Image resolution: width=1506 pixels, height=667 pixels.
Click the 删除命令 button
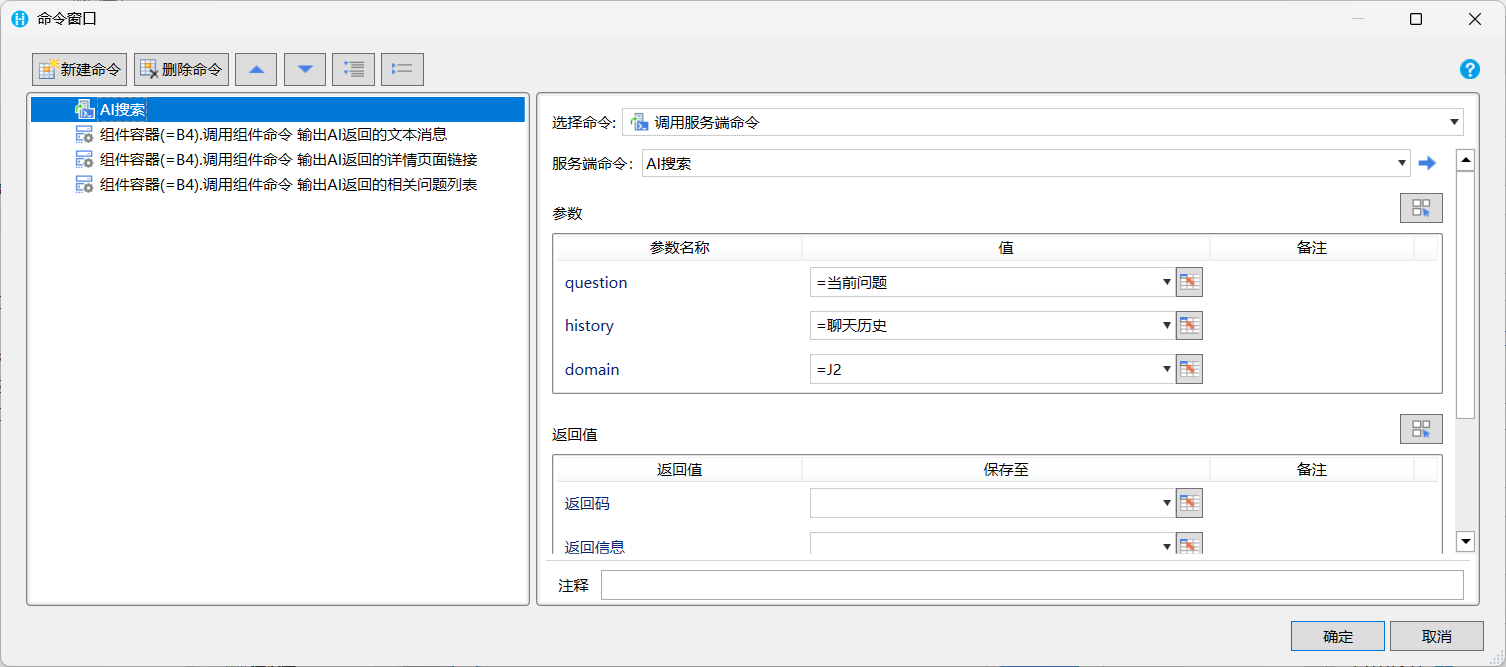[181, 69]
